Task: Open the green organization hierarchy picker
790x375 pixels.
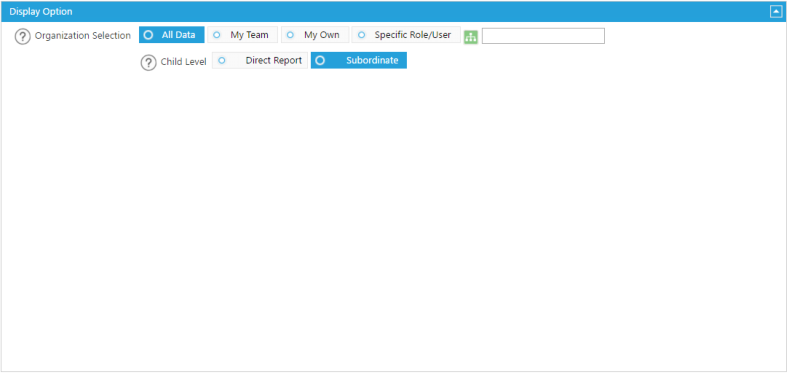Action: click(x=471, y=37)
